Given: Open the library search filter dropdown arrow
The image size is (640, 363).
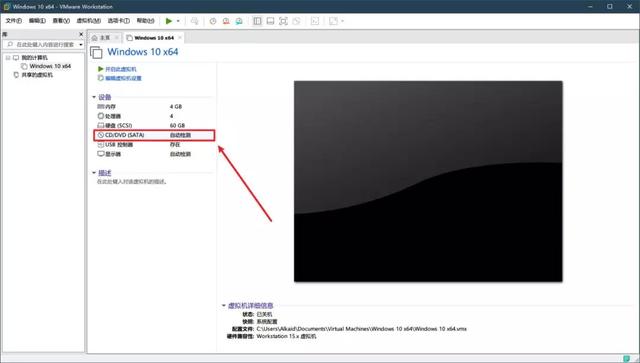Looking at the screenshot, I should click(81, 44).
